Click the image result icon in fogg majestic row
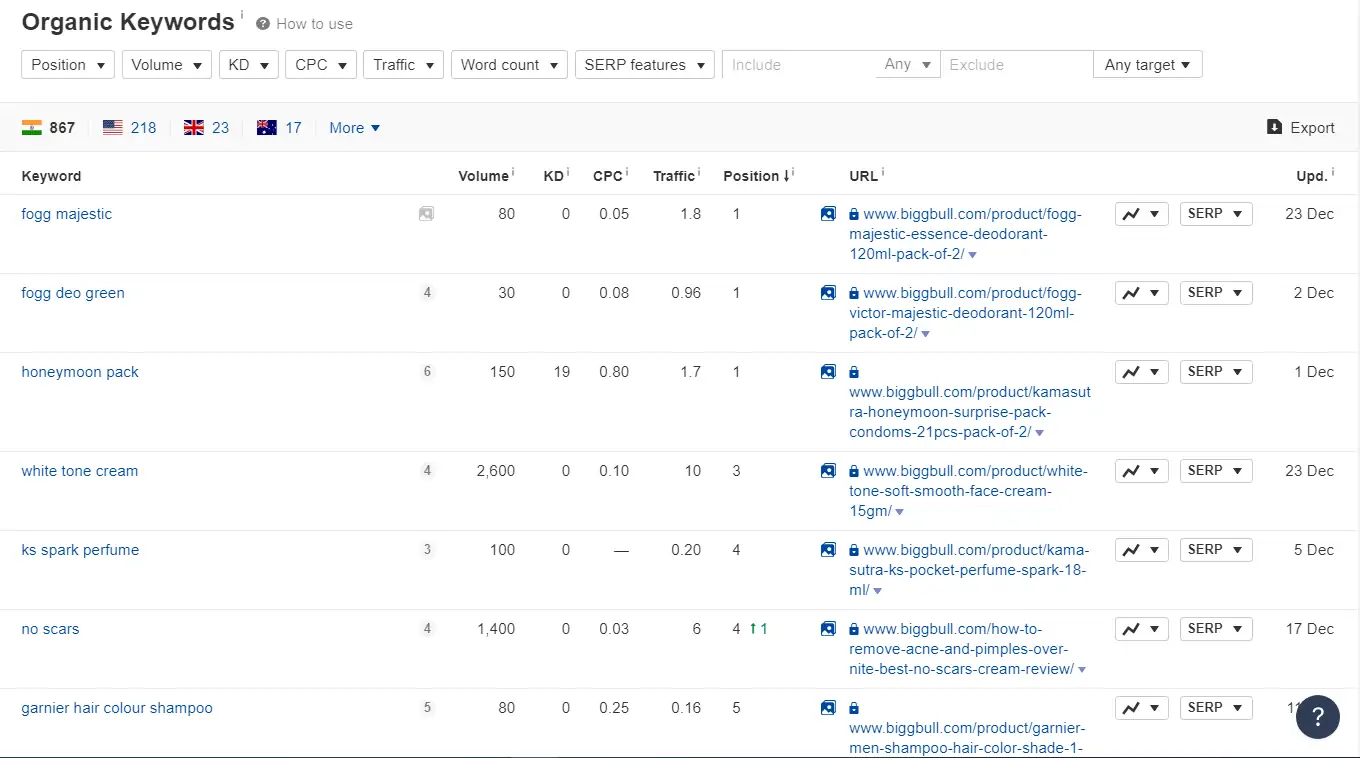The height and width of the screenshot is (758, 1360). coord(828,214)
